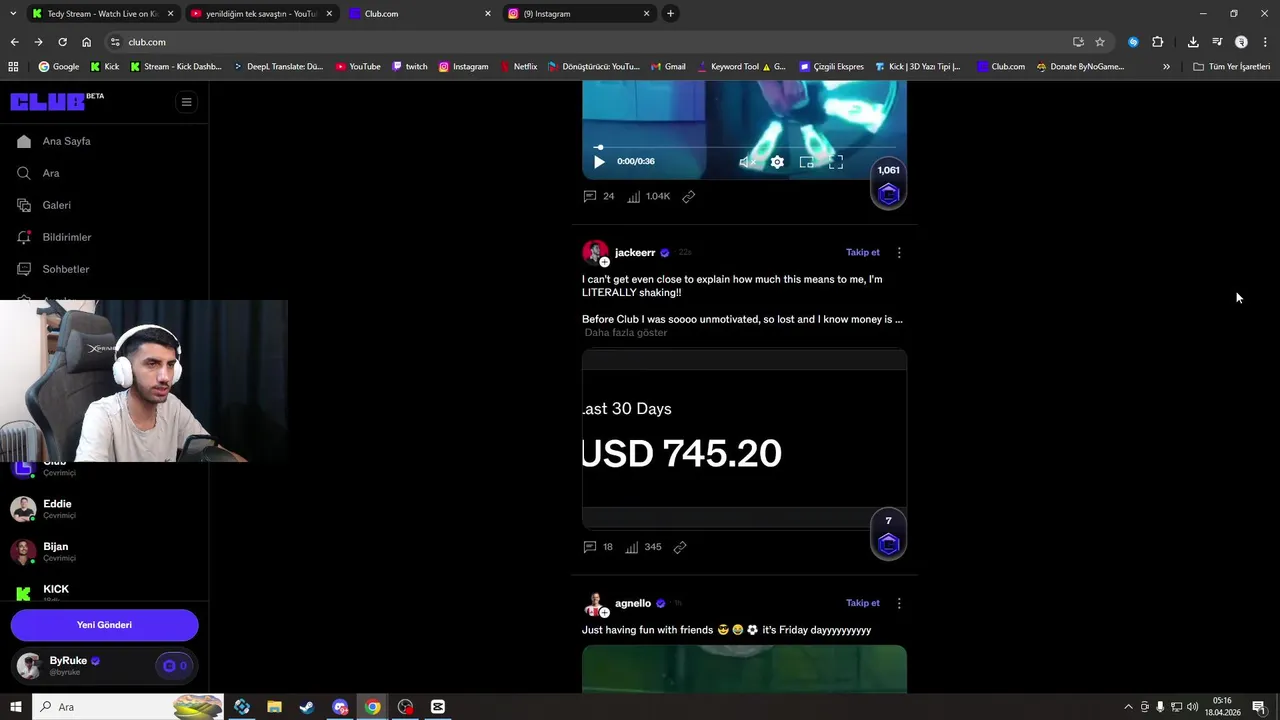Screen dimensions: 1280x720
Task: Open Tüm Yer İşaretleri folder
Action: coord(1232,67)
